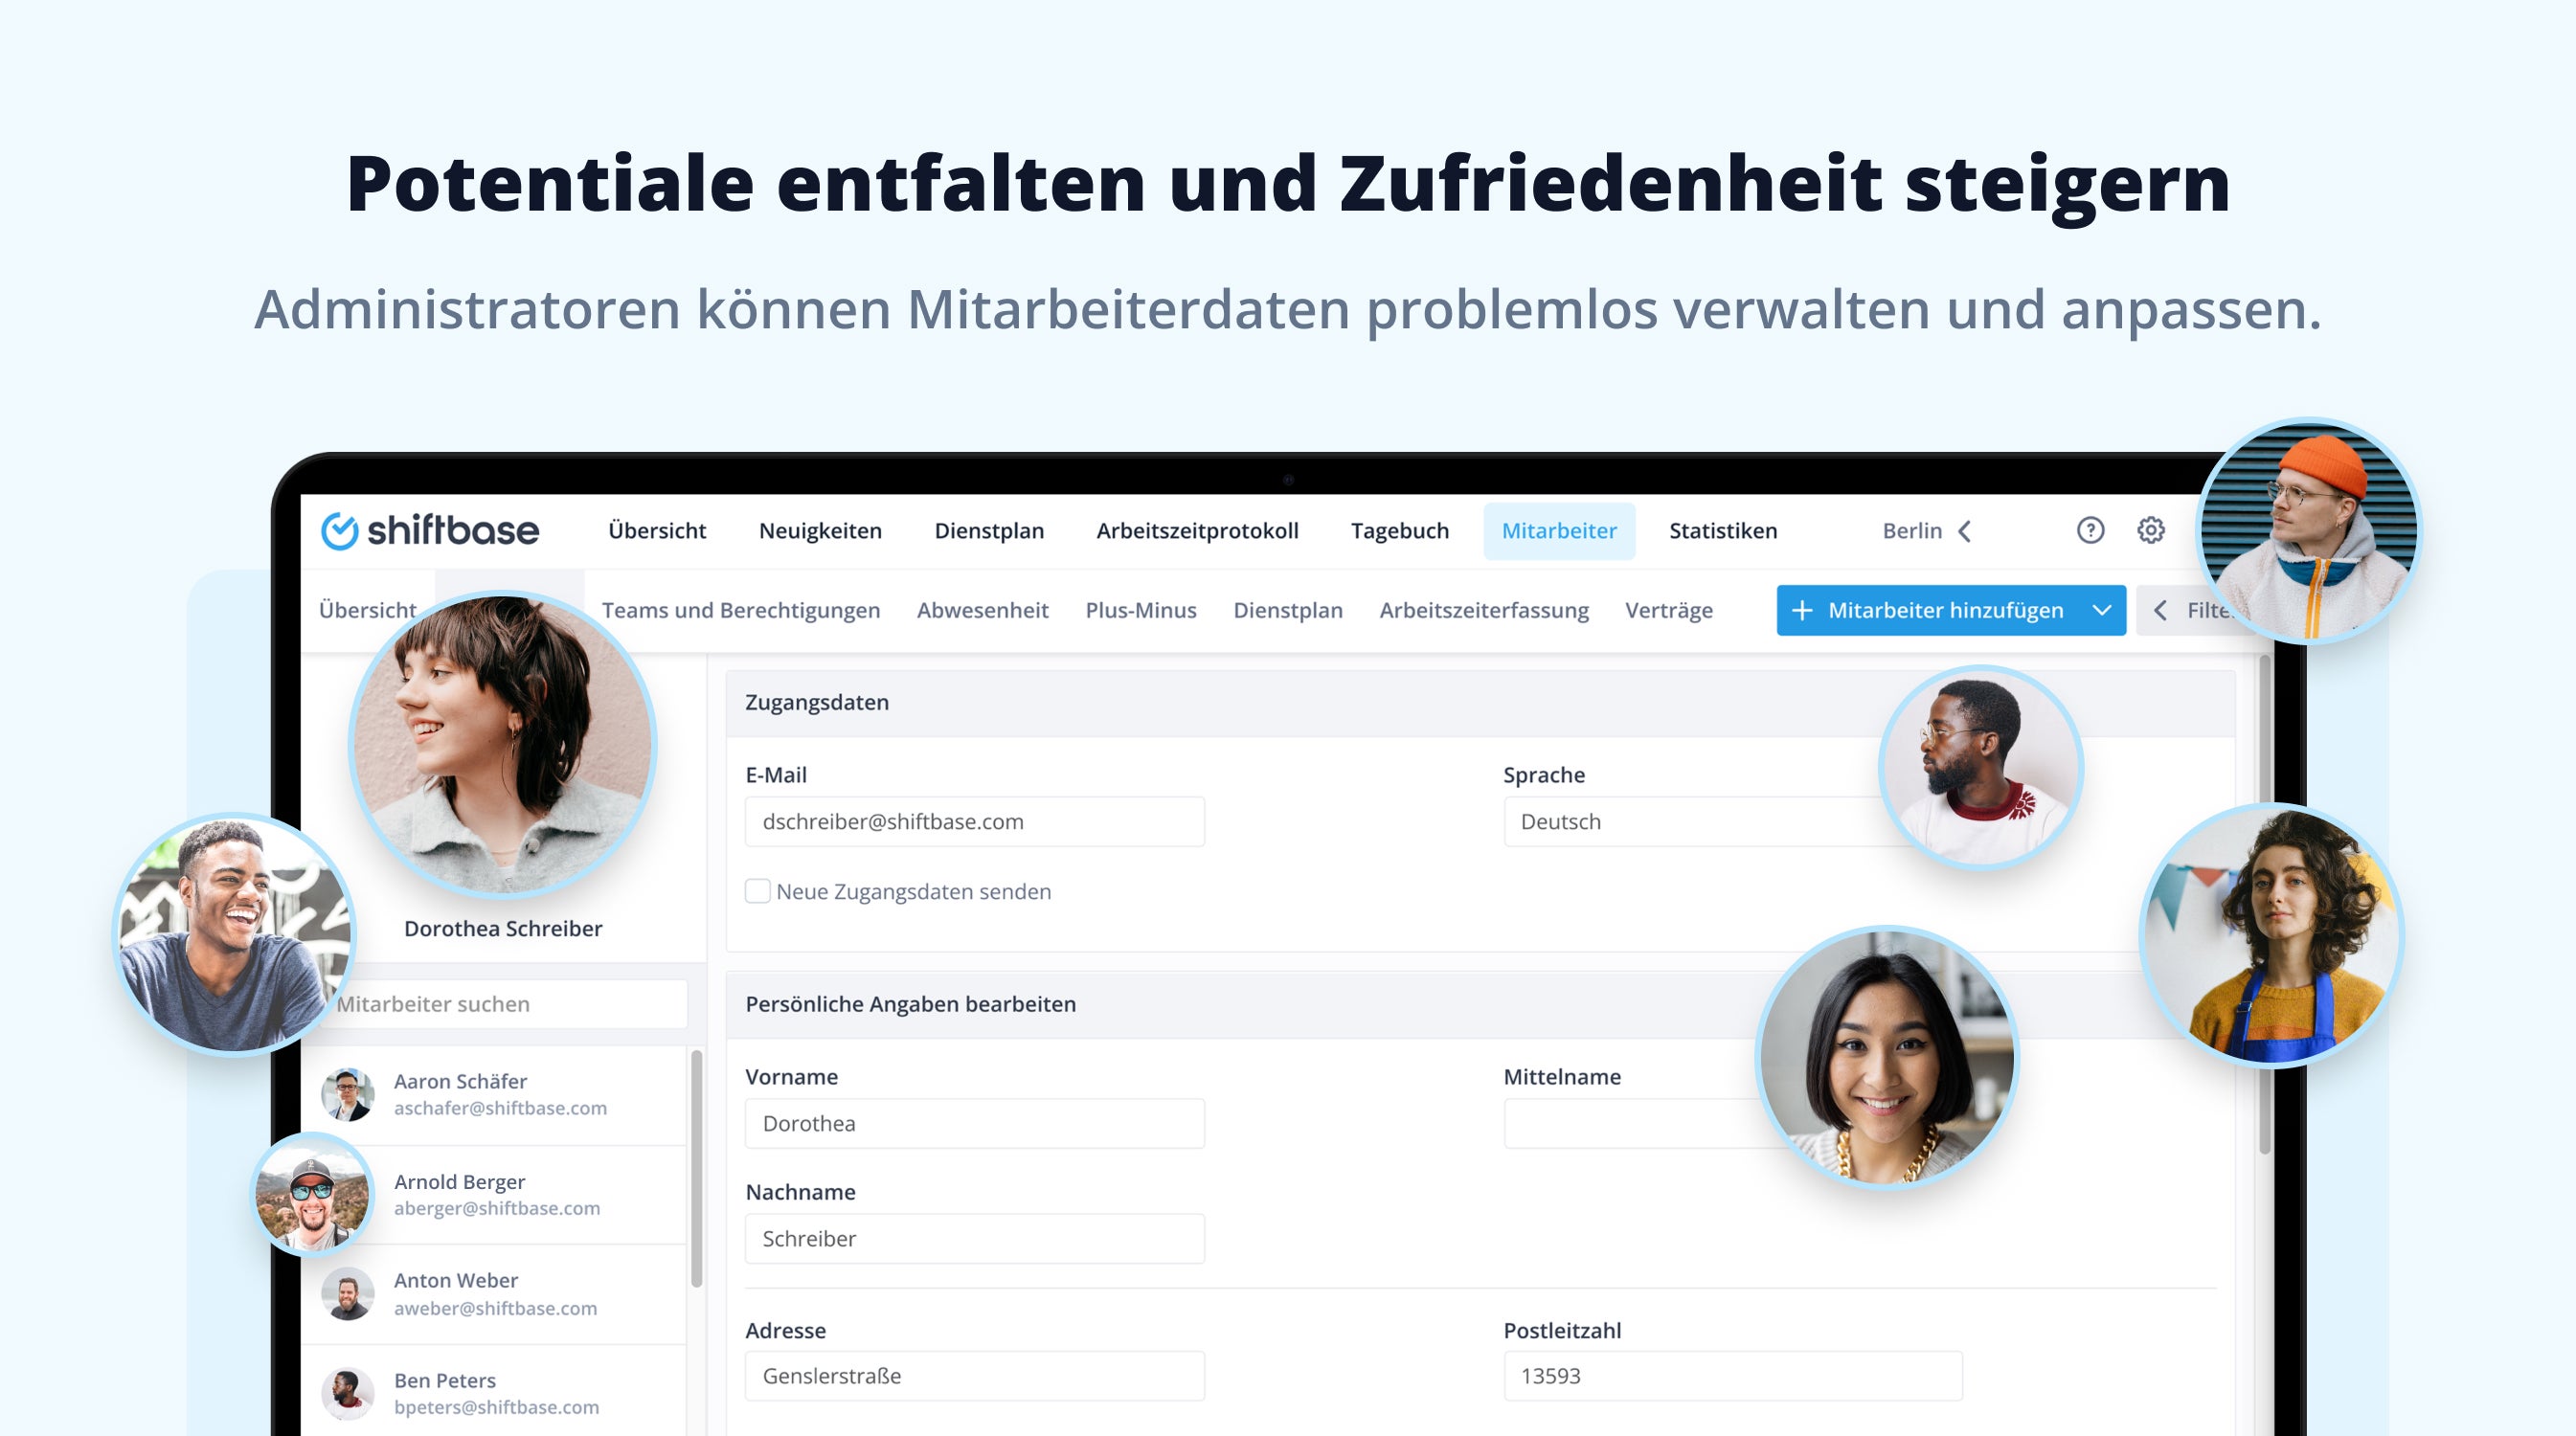Enable Neue Zugangsdaten senden checkbox
The height and width of the screenshot is (1436, 2576).
758,891
